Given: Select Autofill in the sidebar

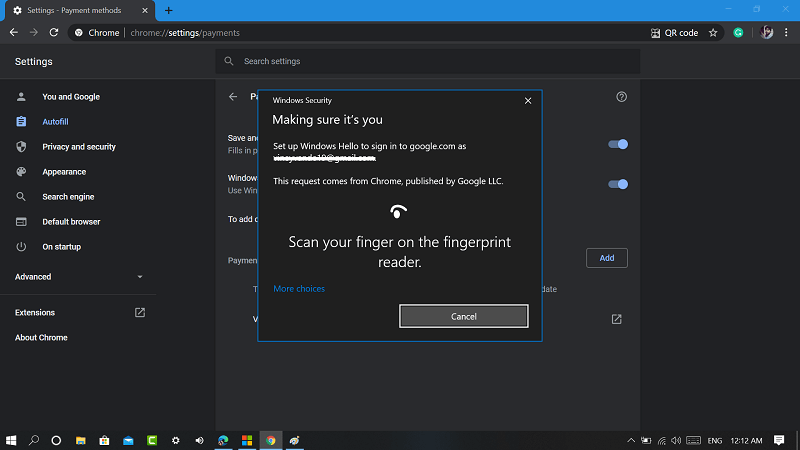Looking at the screenshot, I should pos(55,122).
